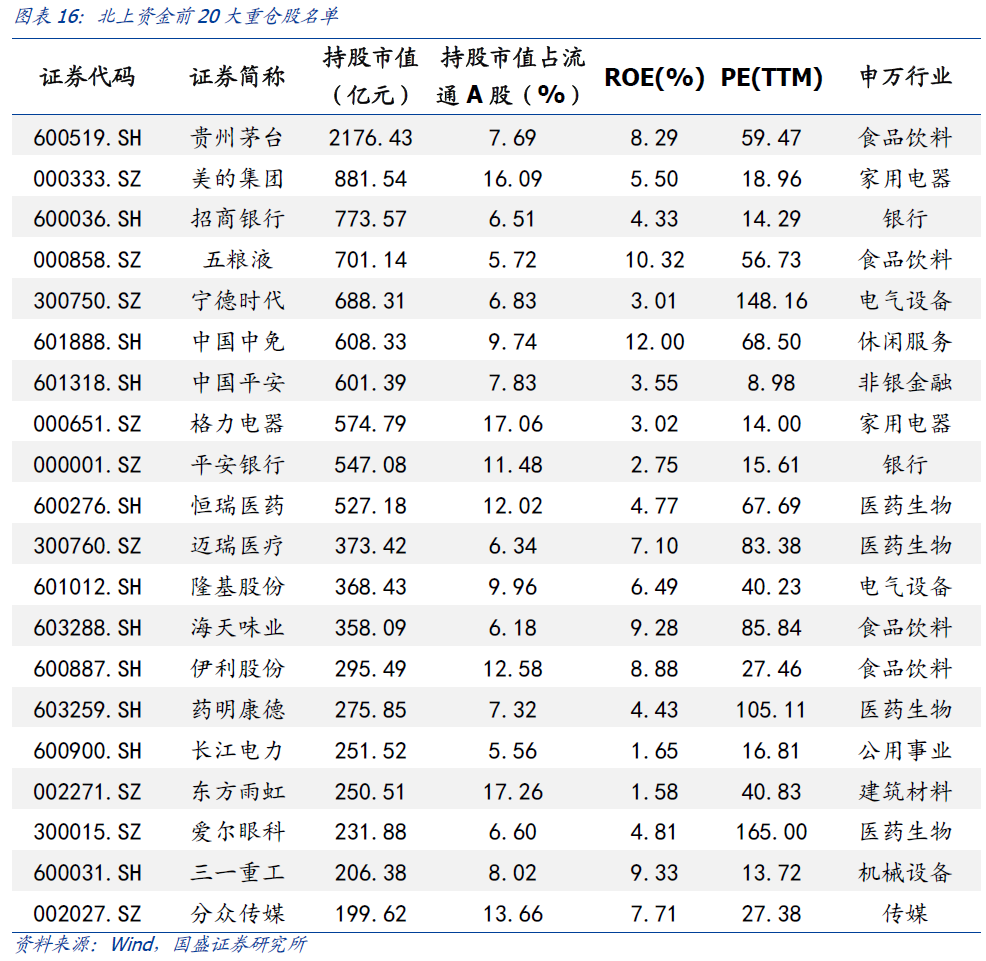The image size is (986, 961).
Task: Select the name 中国中免
Action: click(238, 342)
